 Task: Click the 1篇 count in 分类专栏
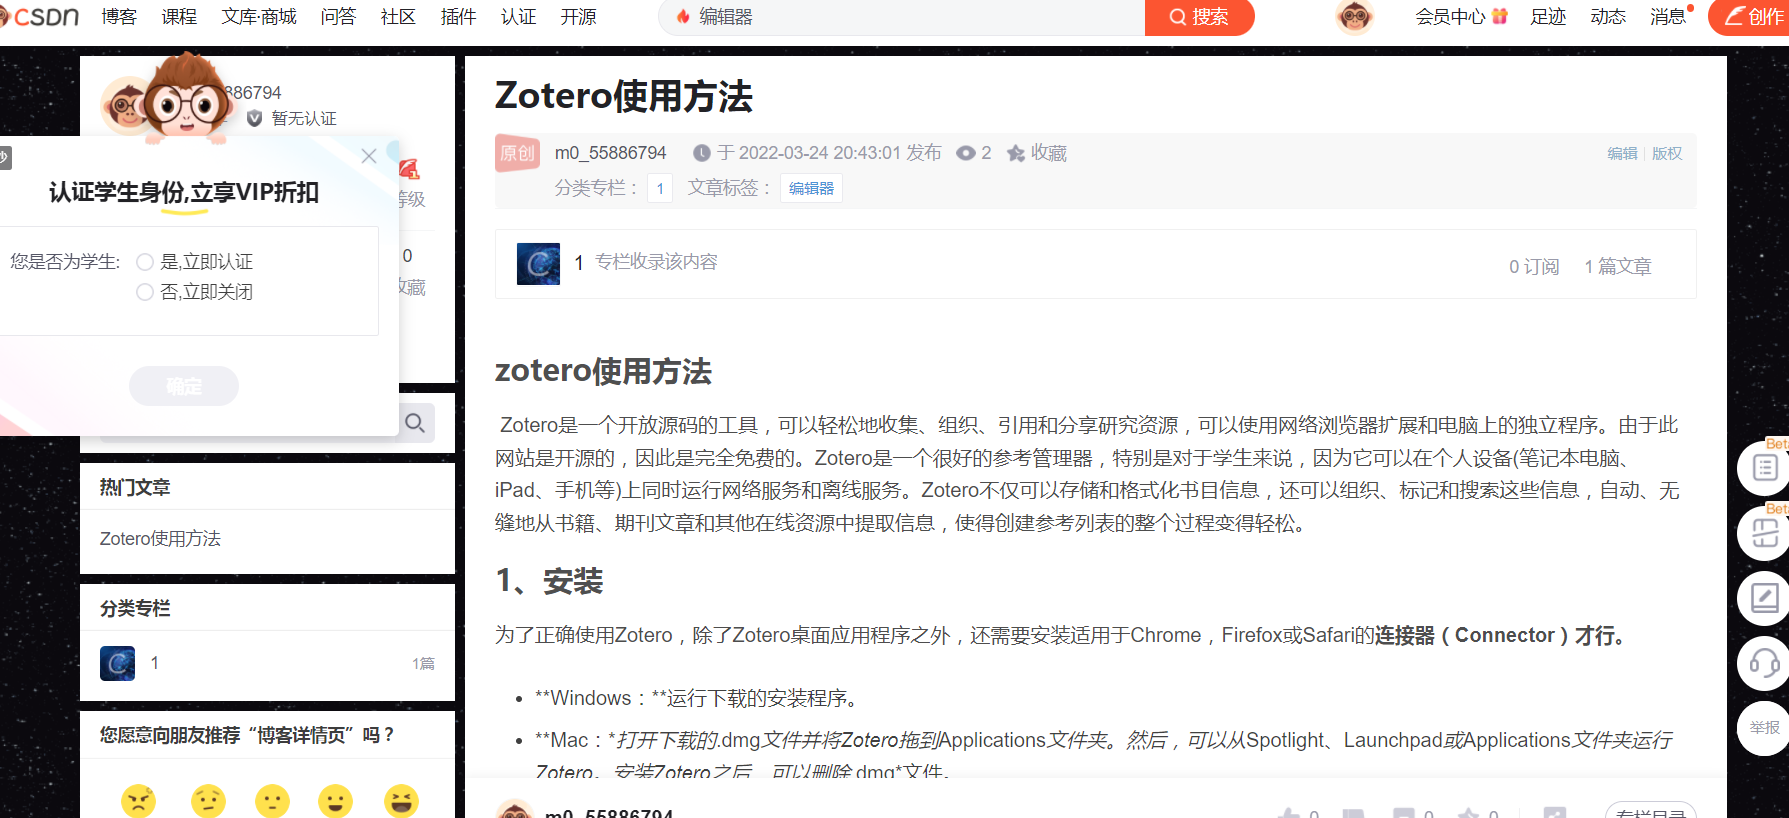click(x=423, y=664)
